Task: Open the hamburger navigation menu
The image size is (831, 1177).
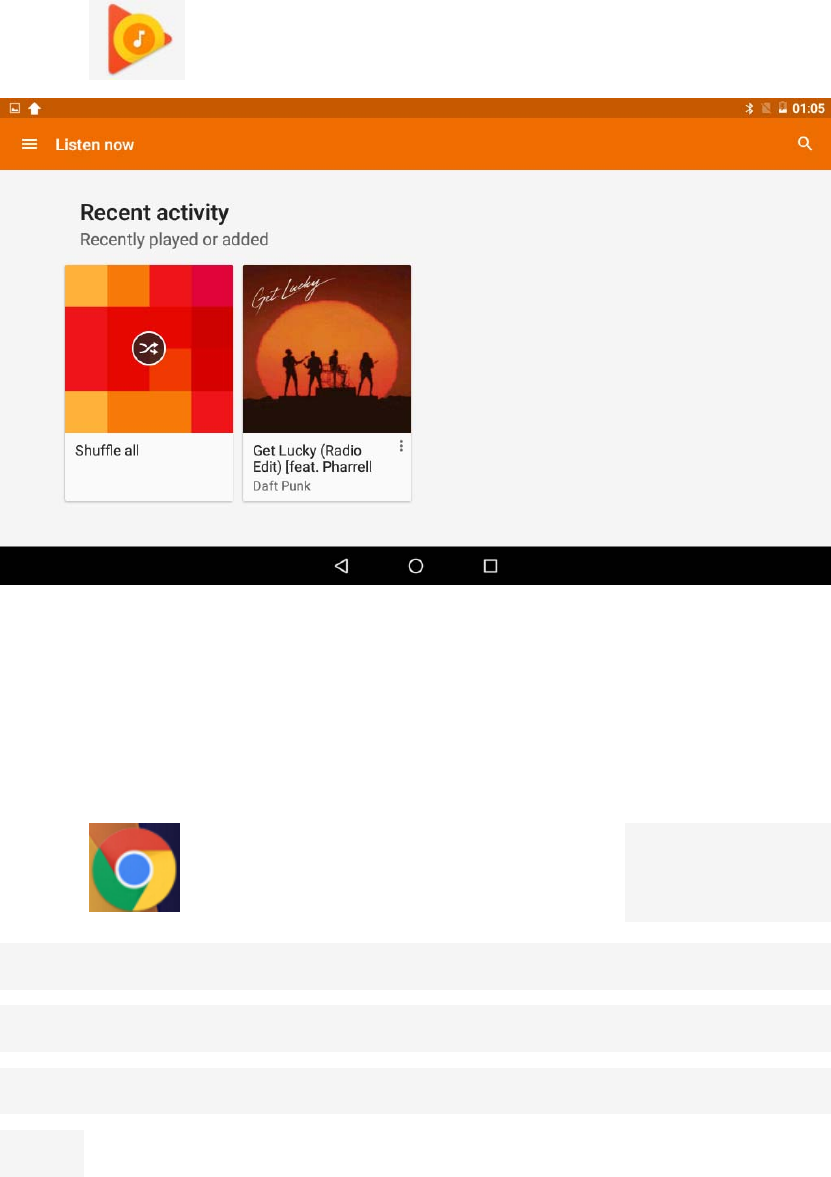Action: 29,144
